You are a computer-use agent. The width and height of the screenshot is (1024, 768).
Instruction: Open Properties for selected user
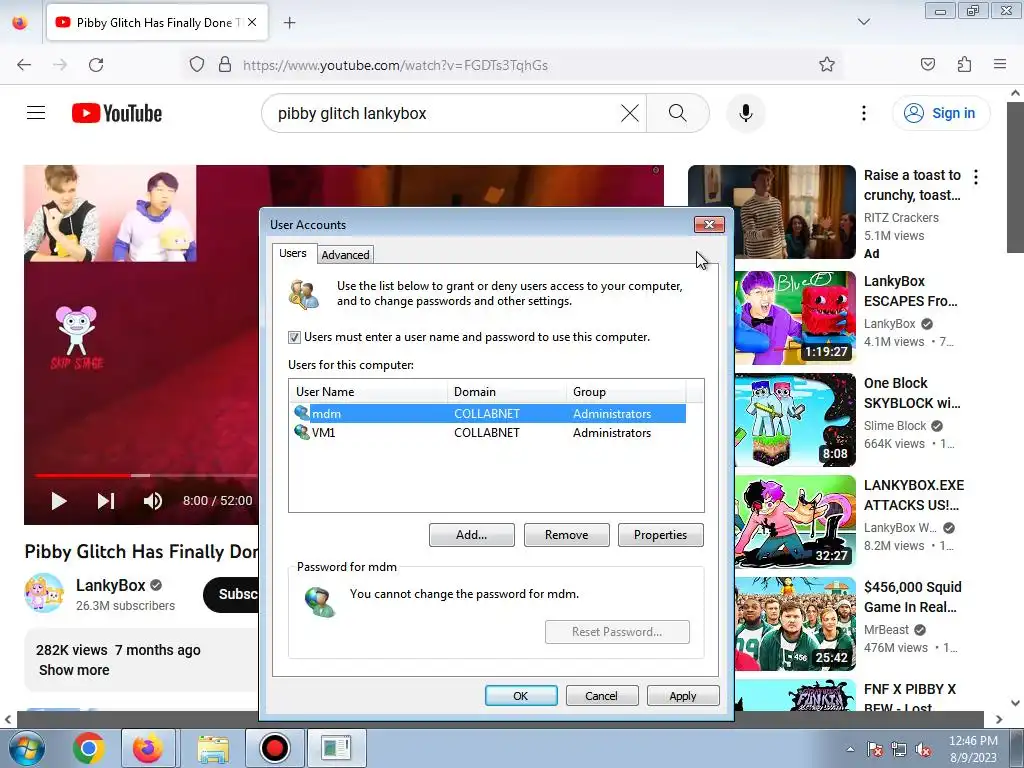(660, 535)
